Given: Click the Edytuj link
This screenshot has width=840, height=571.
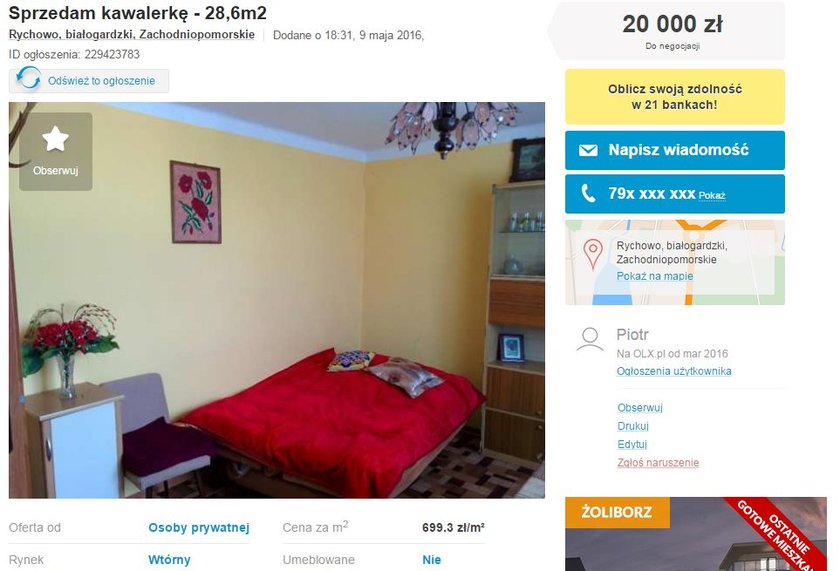Looking at the screenshot, I should click(x=632, y=444).
